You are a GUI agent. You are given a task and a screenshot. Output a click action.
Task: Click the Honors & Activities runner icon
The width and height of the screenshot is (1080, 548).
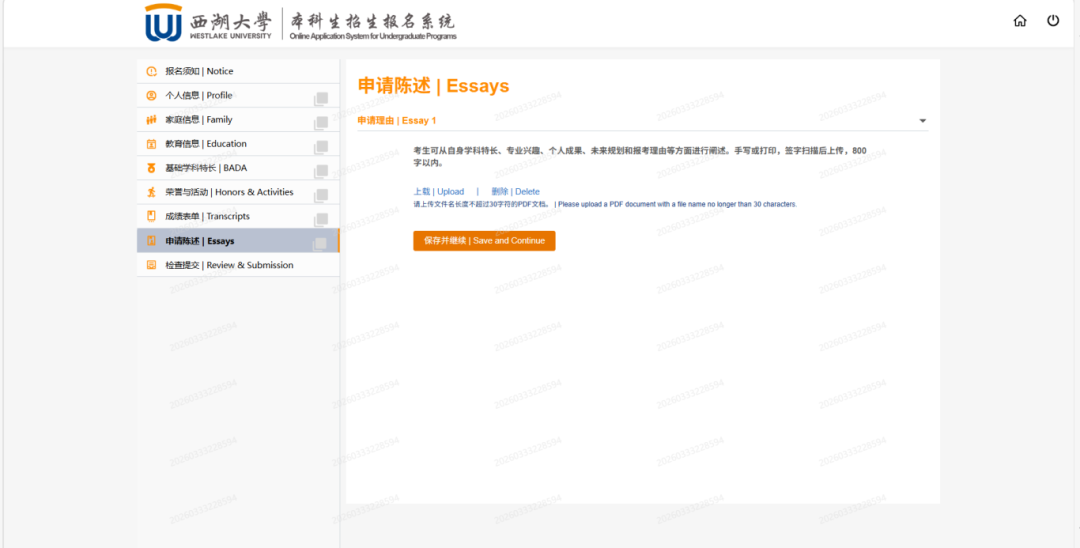(152, 192)
